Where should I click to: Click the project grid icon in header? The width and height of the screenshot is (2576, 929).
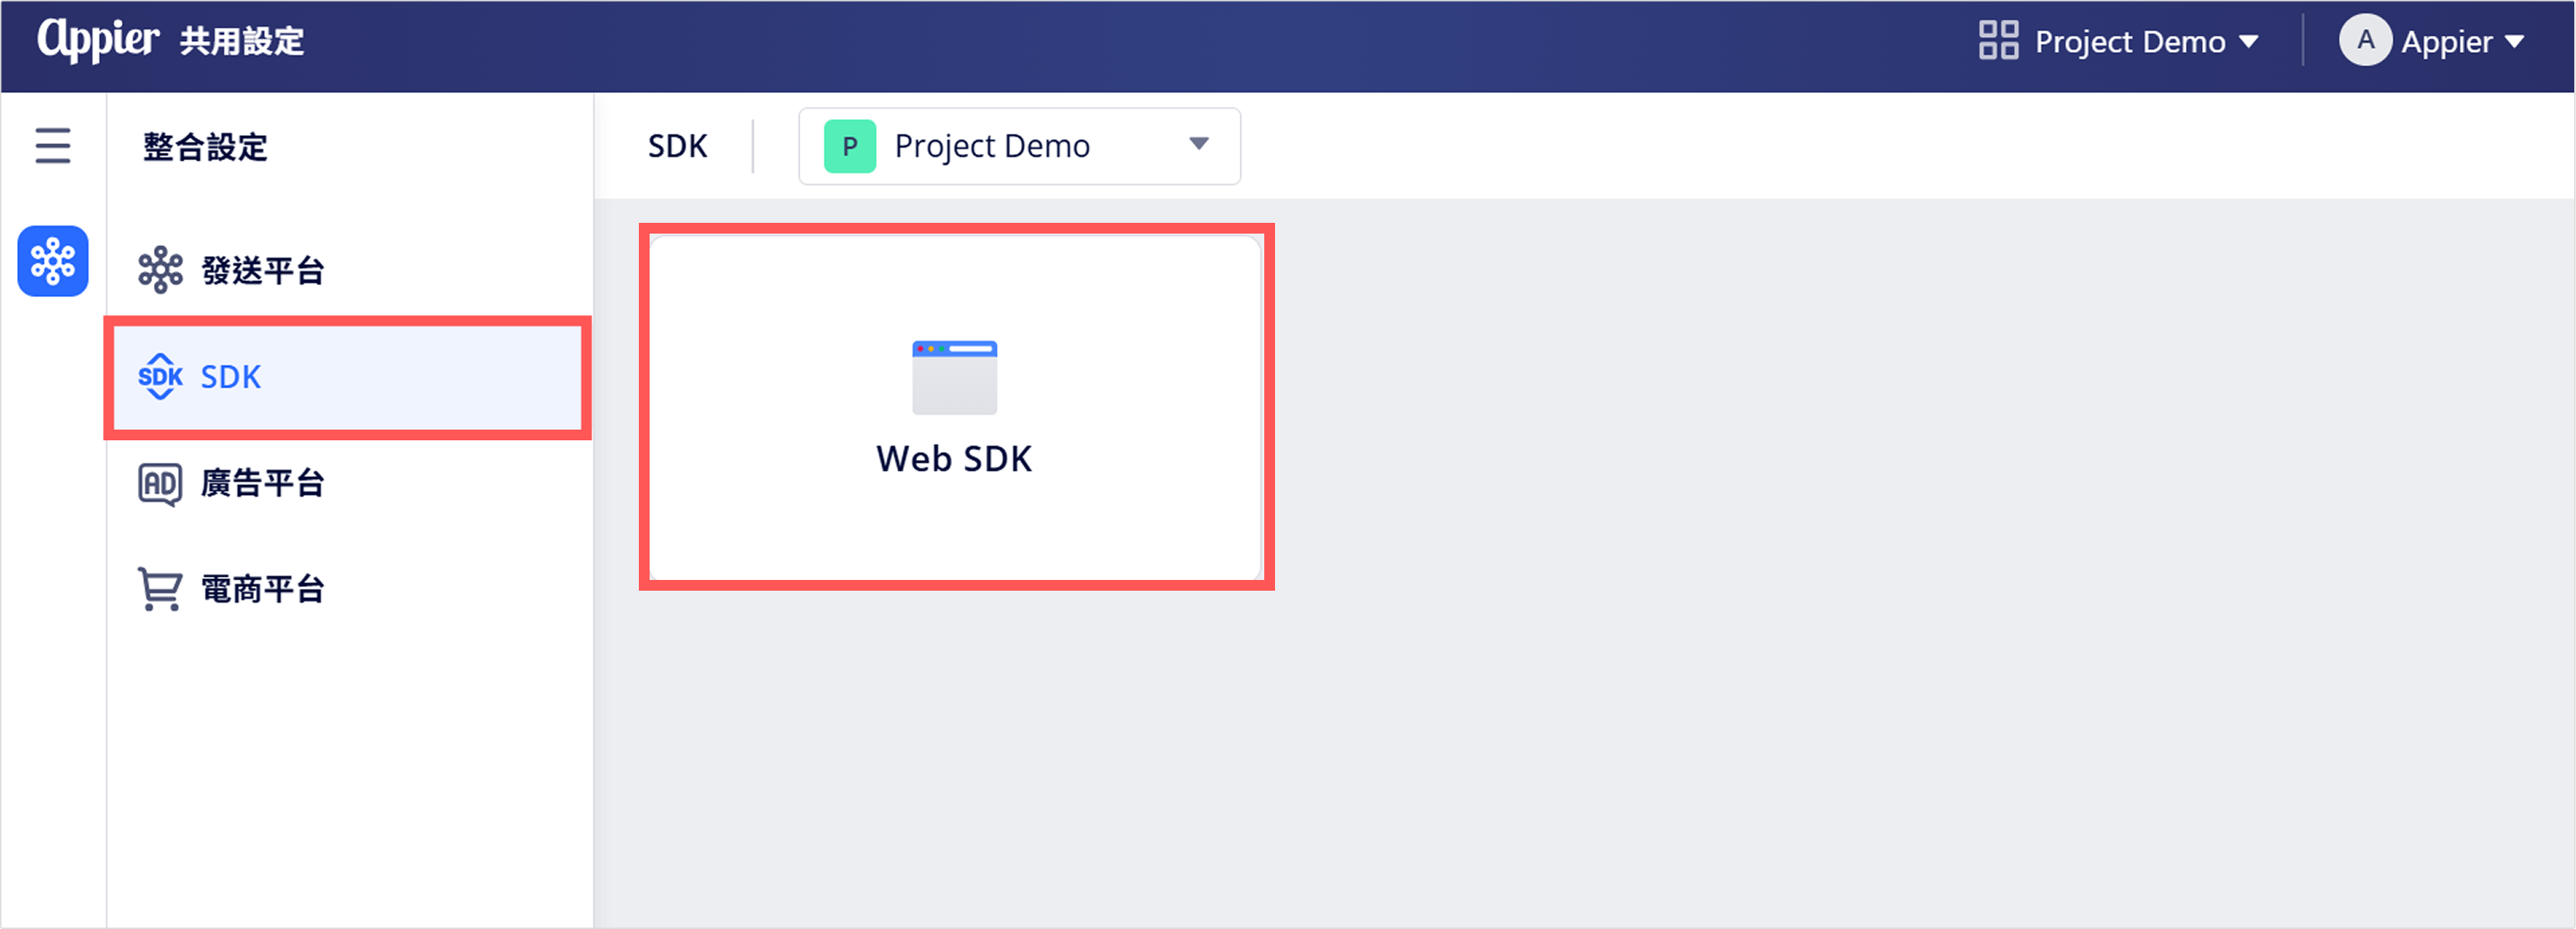[x=1998, y=41]
